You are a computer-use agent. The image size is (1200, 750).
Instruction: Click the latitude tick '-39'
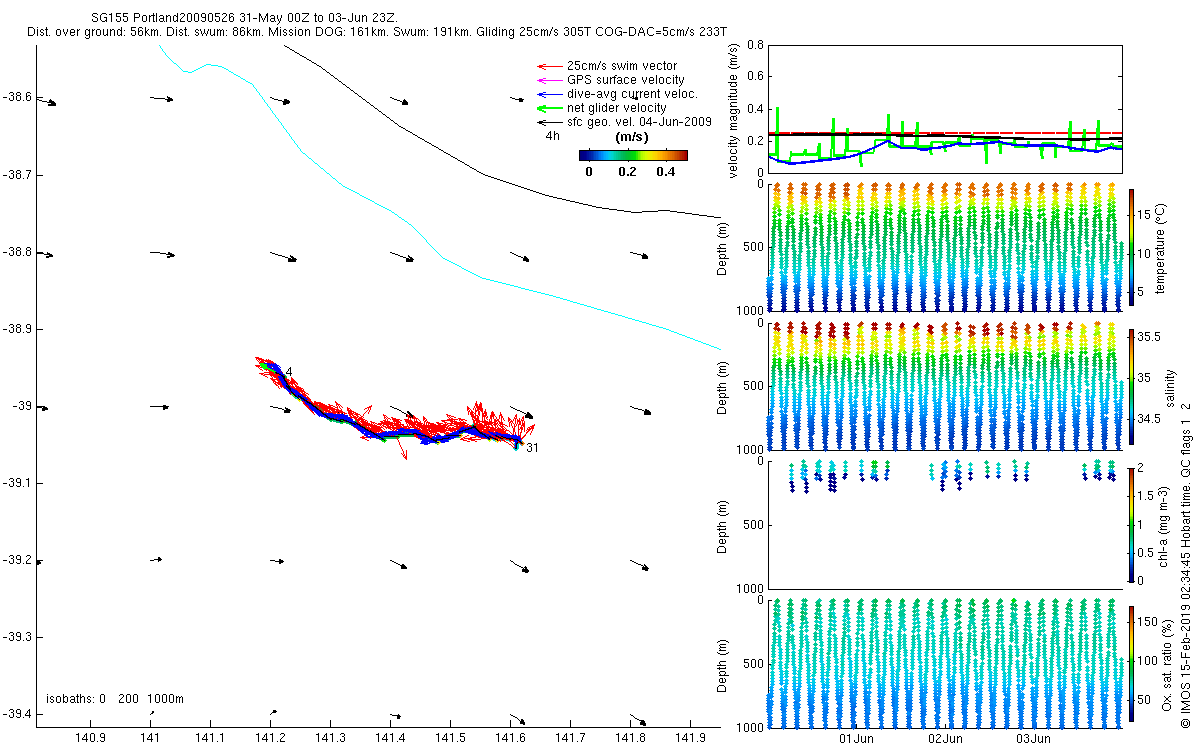pos(22,406)
